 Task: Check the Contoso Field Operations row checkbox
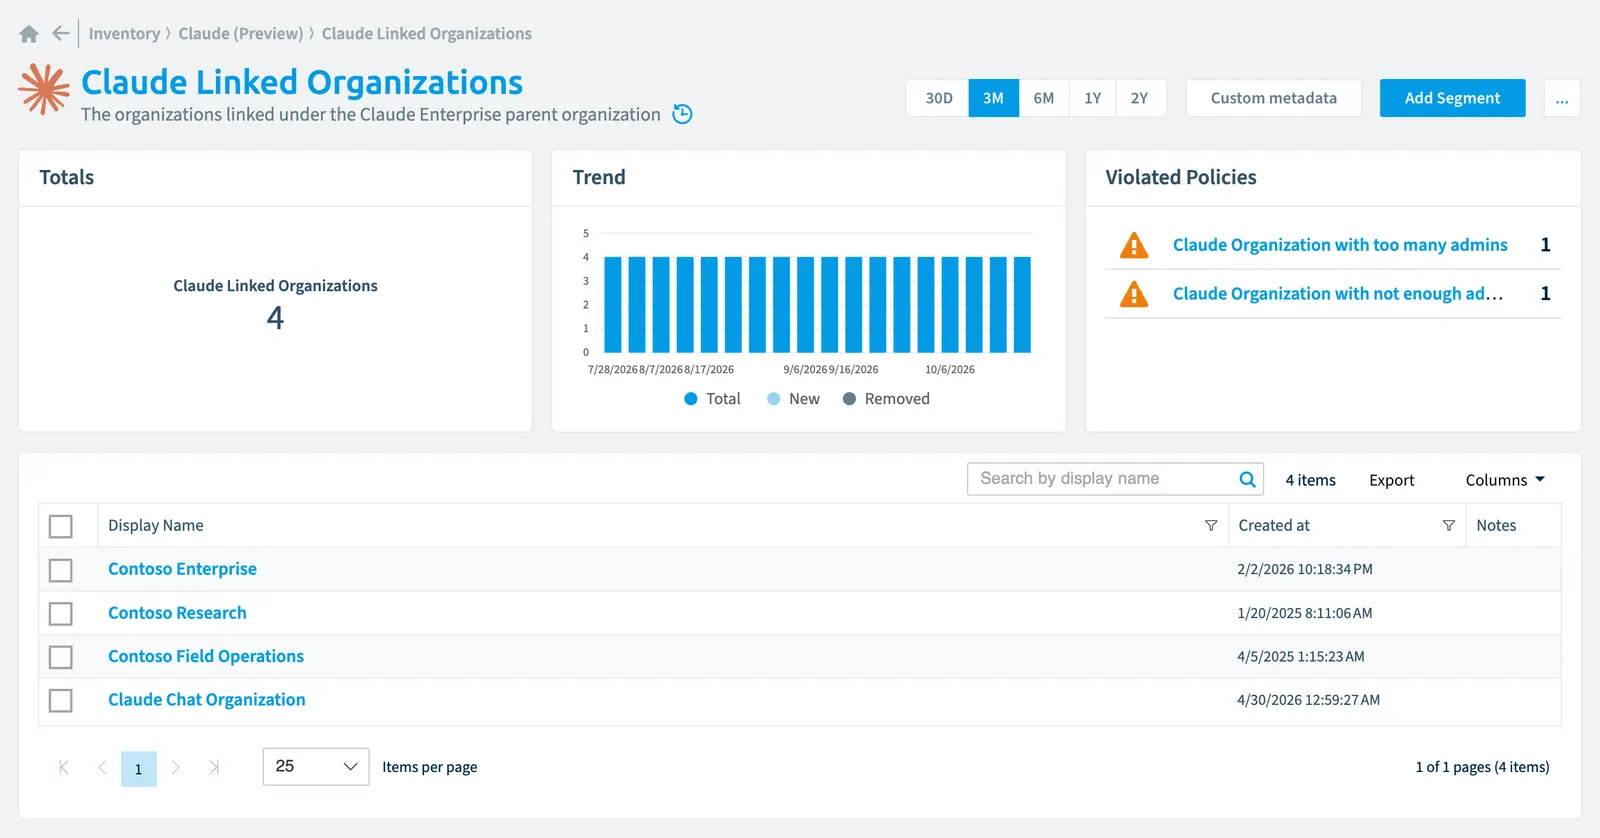61,657
